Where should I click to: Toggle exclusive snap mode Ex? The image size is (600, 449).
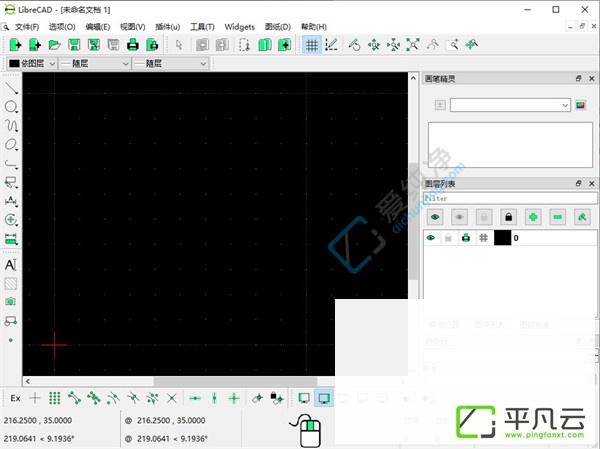click(x=15, y=398)
